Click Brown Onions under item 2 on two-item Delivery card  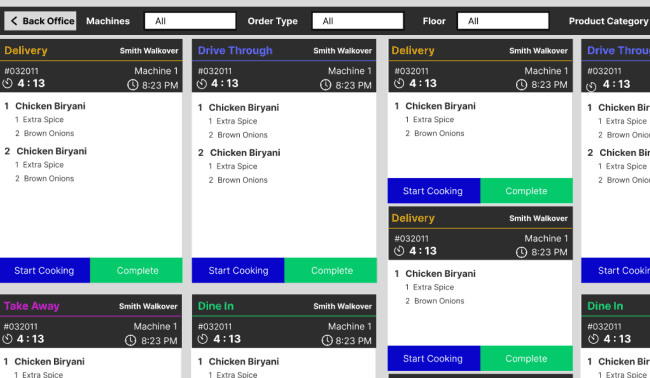tap(49, 179)
